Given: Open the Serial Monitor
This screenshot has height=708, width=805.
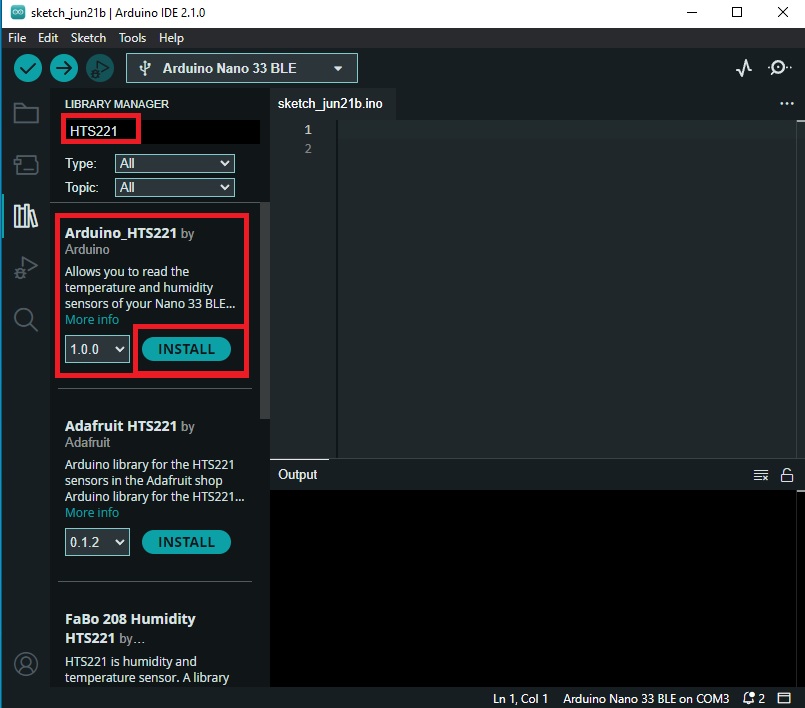Looking at the screenshot, I should pos(779,68).
